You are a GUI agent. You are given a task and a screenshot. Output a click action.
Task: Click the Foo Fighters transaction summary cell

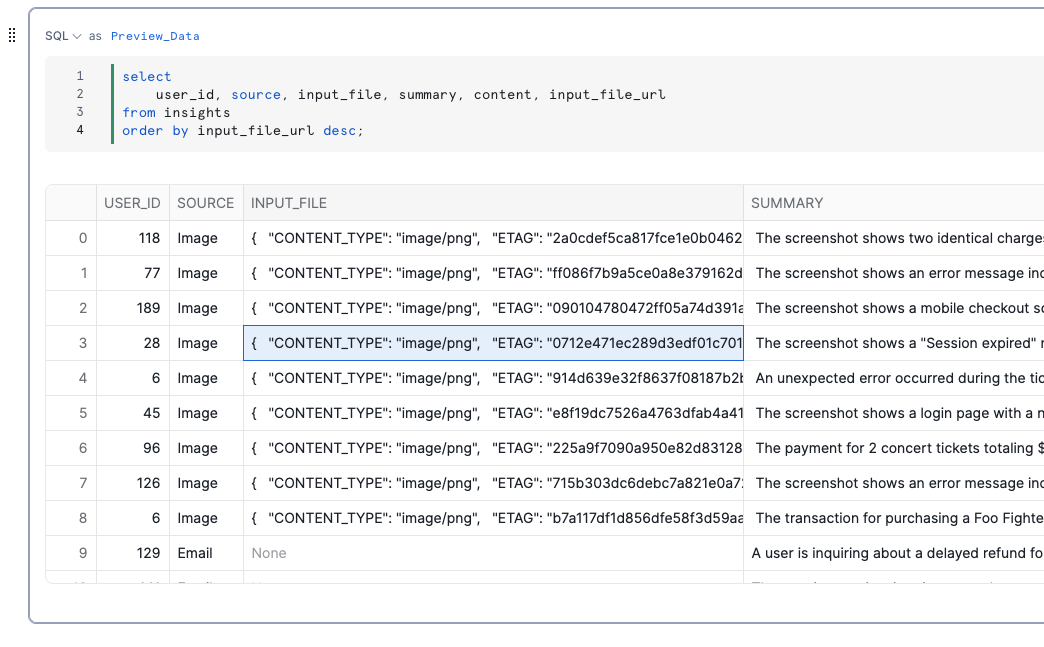895,518
